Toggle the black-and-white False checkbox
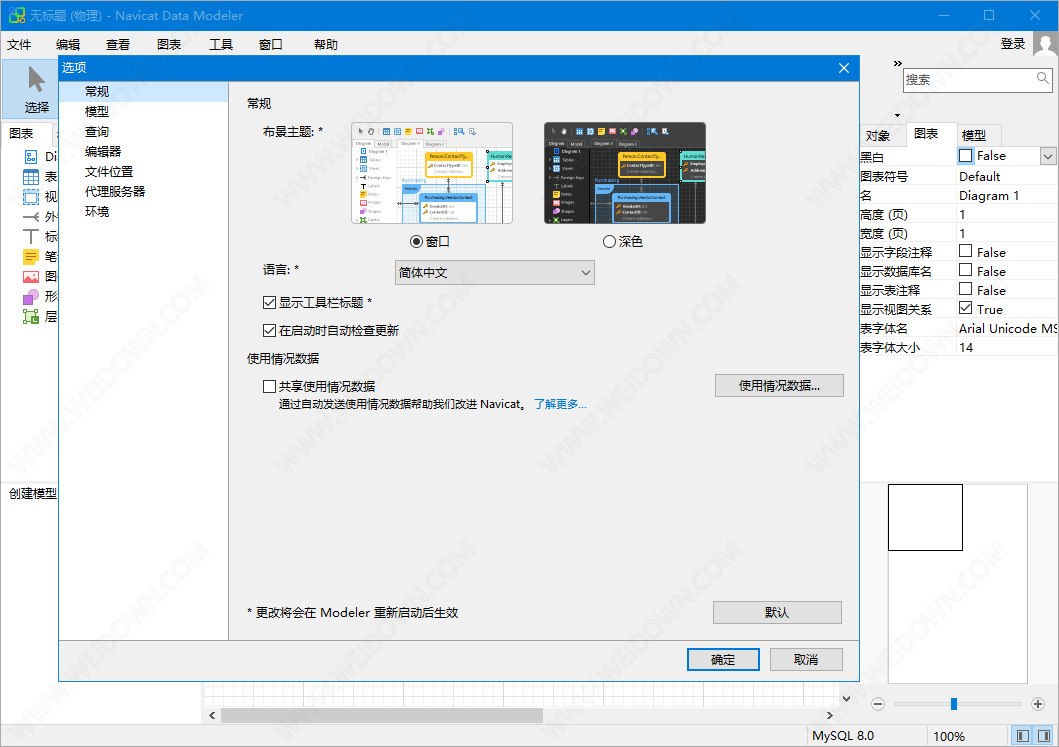The height and width of the screenshot is (747, 1059). click(966, 156)
